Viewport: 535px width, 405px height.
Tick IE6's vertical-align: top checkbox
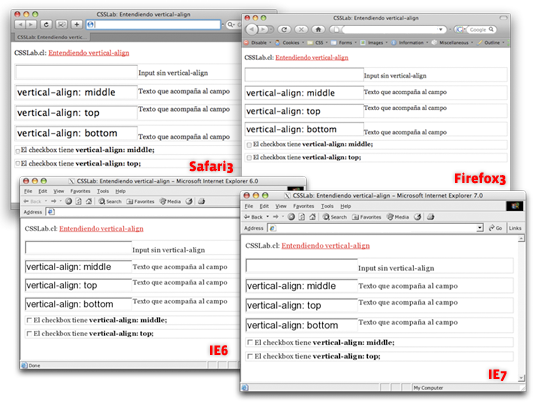(x=29, y=333)
